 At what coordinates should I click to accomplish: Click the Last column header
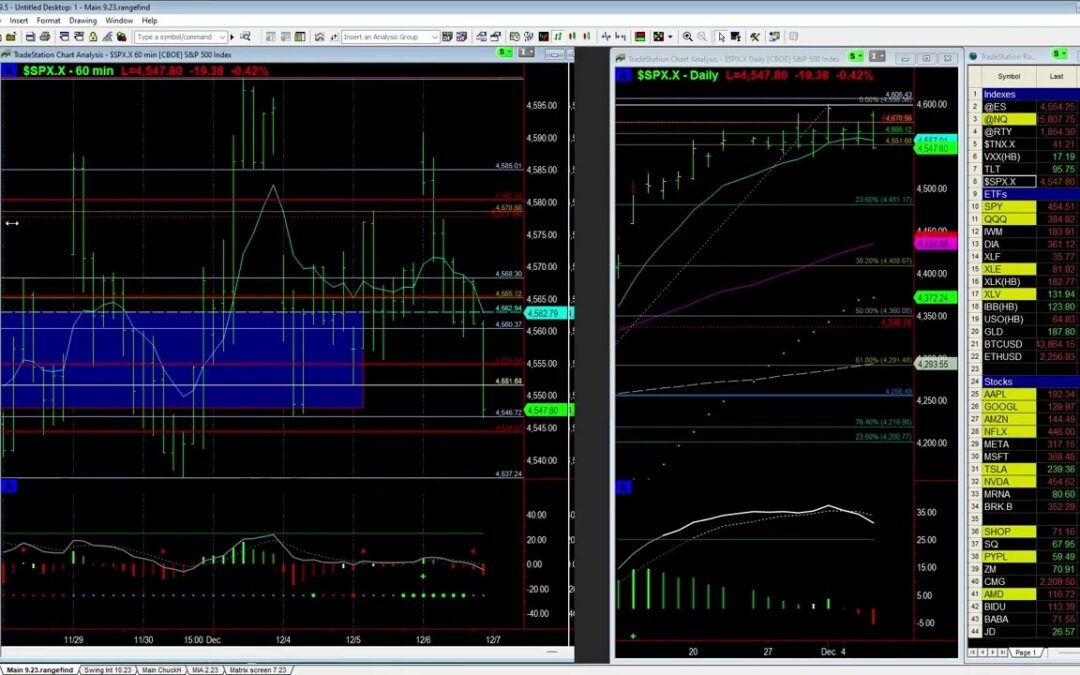click(x=1056, y=76)
